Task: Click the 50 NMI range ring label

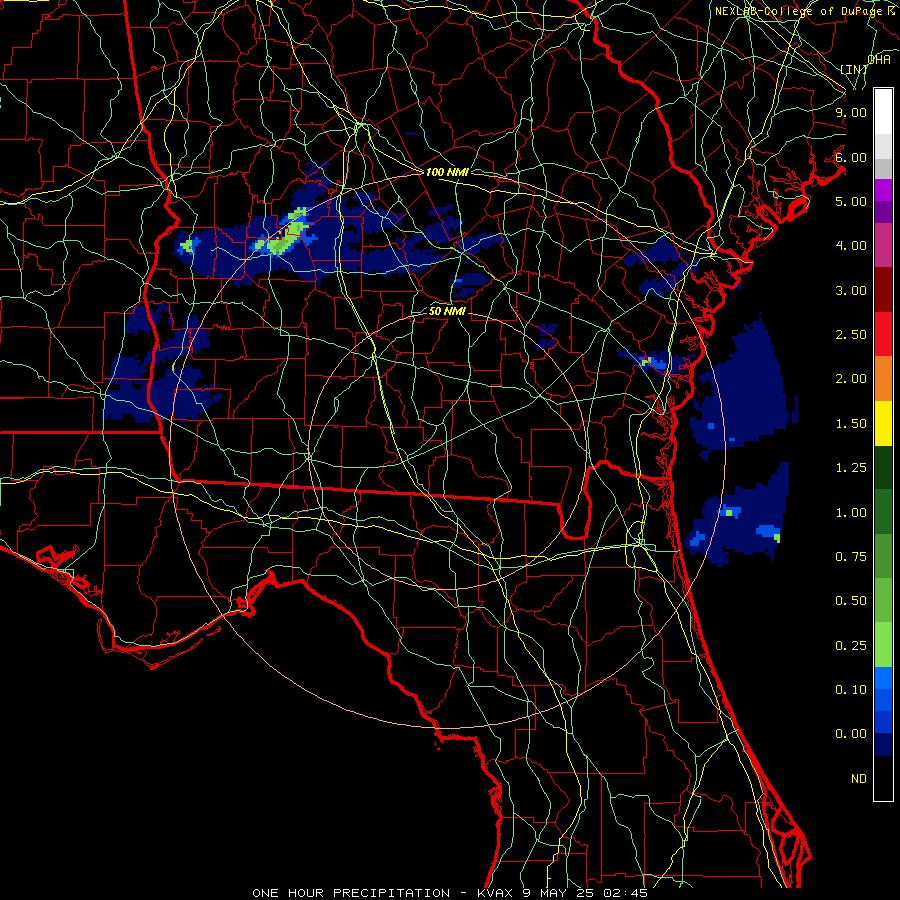Action: [447, 312]
